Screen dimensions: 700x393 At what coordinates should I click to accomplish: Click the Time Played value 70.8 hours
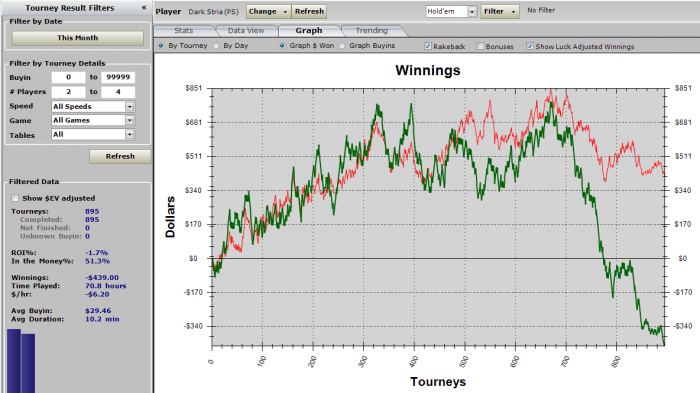point(106,286)
